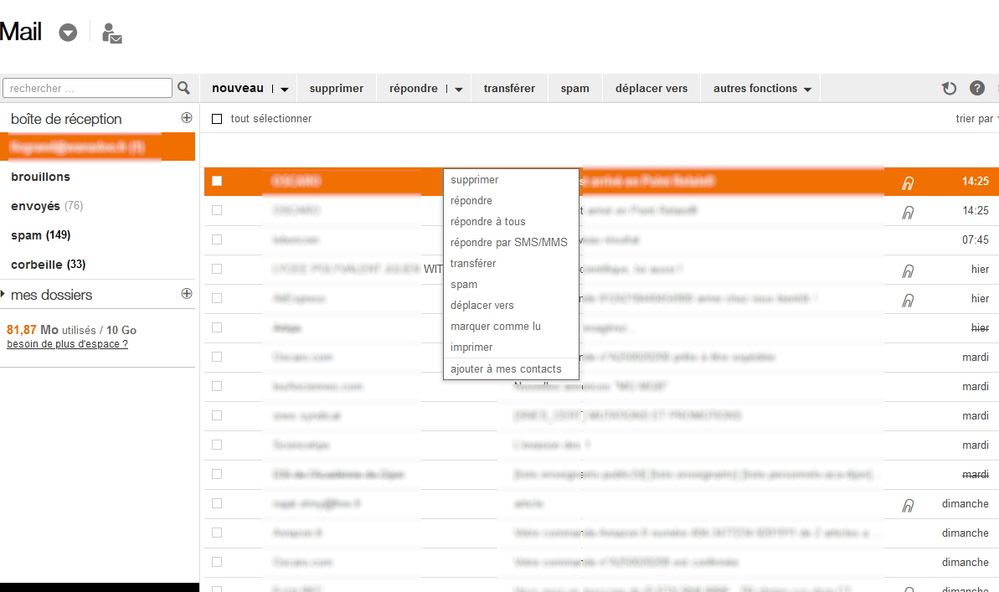The height and width of the screenshot is (592, 999).
Task: Tick the tout sélectionner checkbox
Action: [217, 119]
